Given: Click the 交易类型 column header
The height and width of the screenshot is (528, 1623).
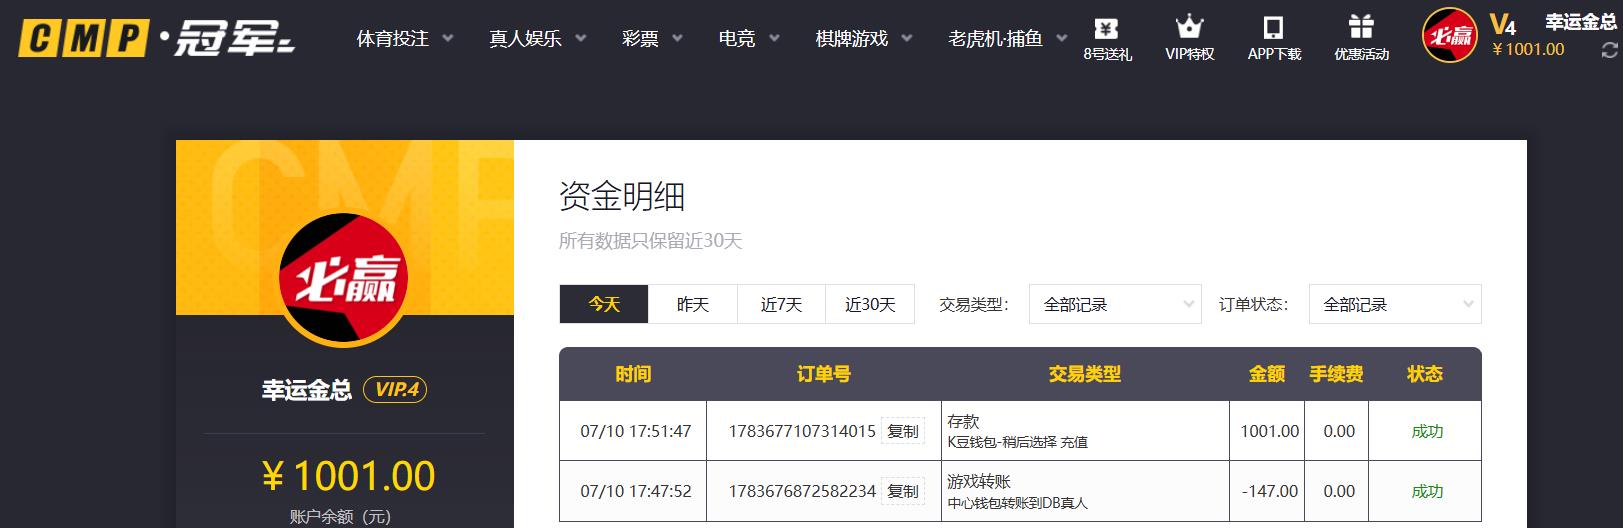Looking at the screenshot, I should (1085, 374).
